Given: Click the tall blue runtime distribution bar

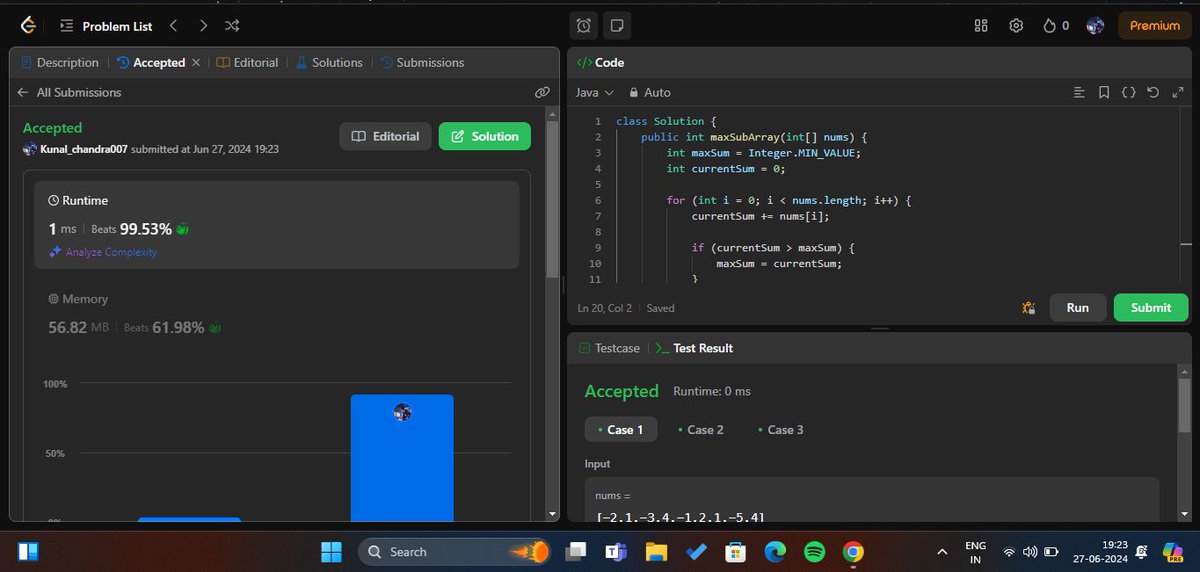Looking at the screenshot, I should 402,457.
